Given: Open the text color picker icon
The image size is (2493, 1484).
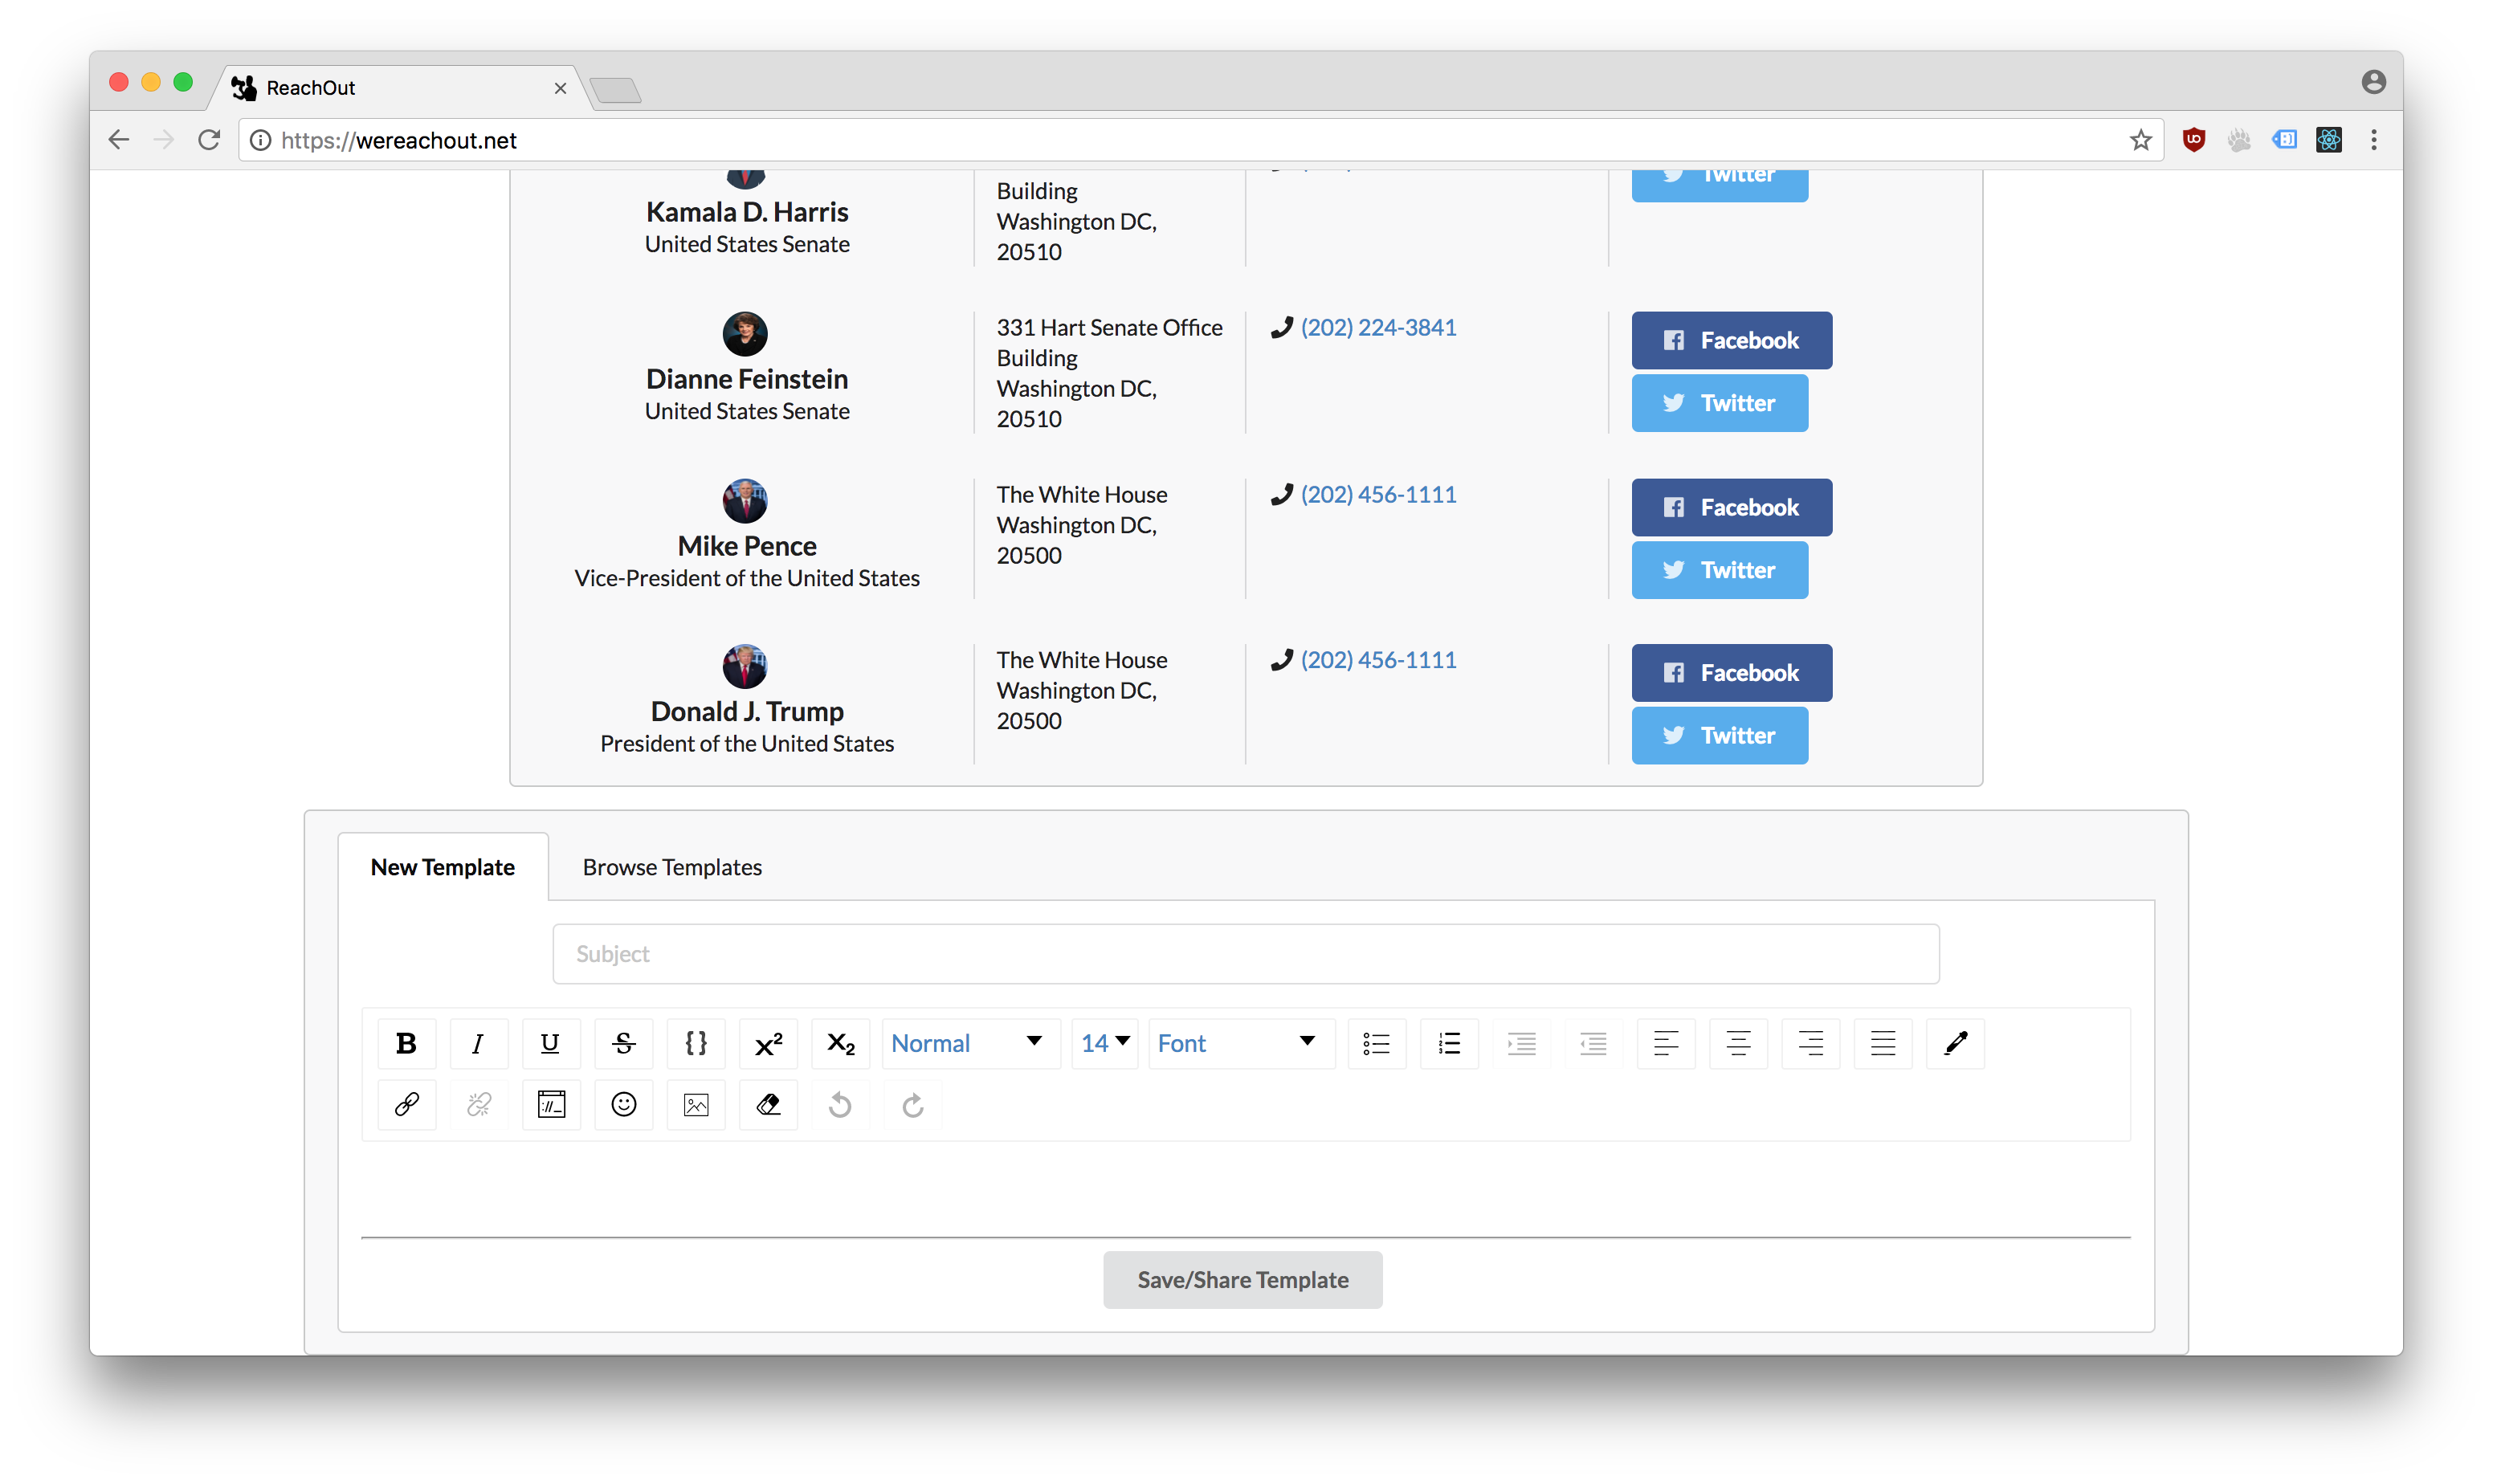Looking at the screenshot, I should click(x=1955, y=1043).
